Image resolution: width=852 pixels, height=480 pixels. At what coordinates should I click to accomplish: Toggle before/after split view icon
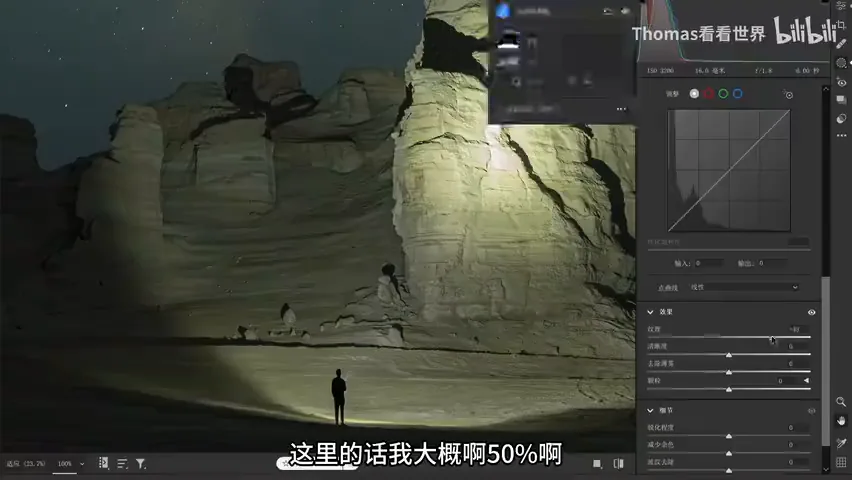(618, 464)
